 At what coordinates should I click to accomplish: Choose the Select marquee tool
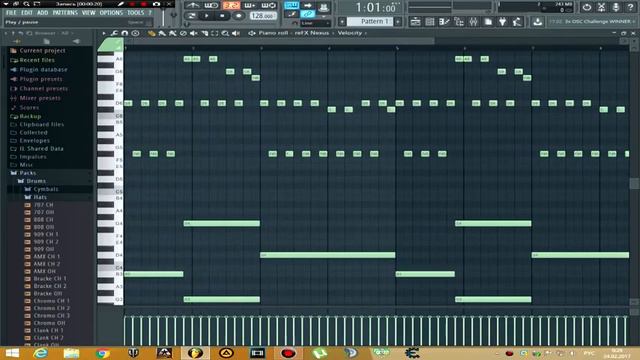coord(215,33)
